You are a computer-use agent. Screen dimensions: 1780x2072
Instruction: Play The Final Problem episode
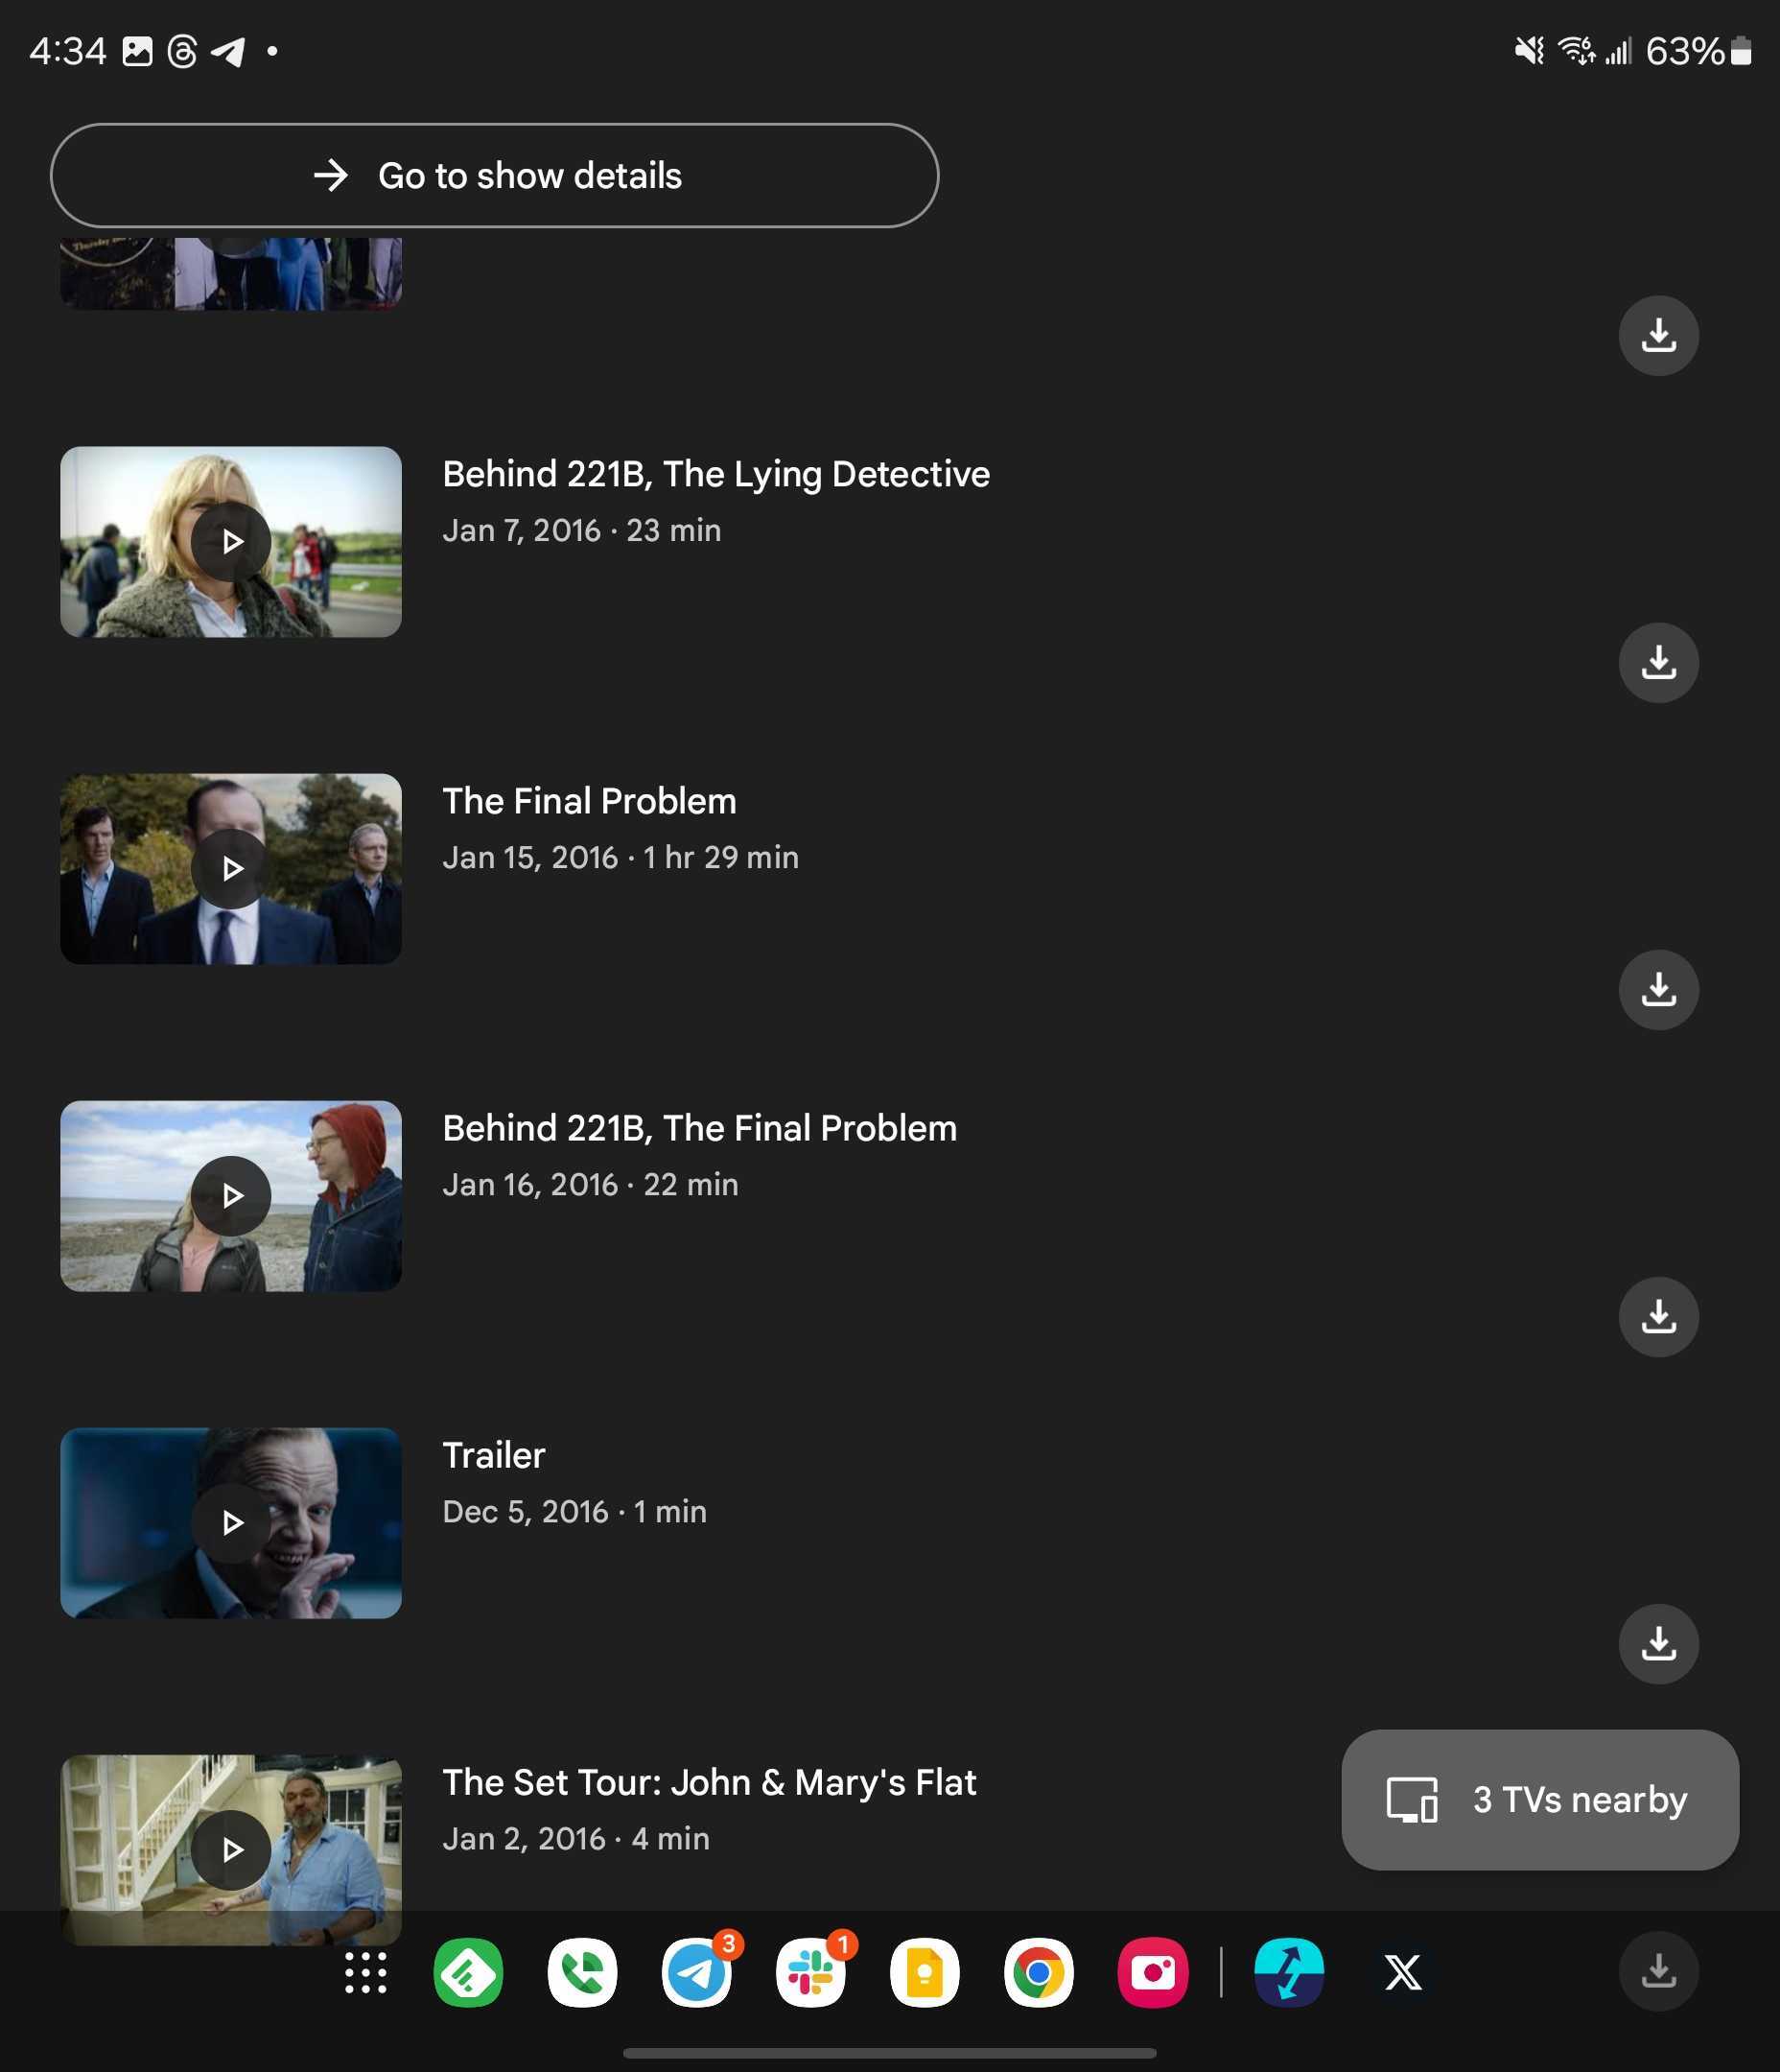(x=231, y=869)
